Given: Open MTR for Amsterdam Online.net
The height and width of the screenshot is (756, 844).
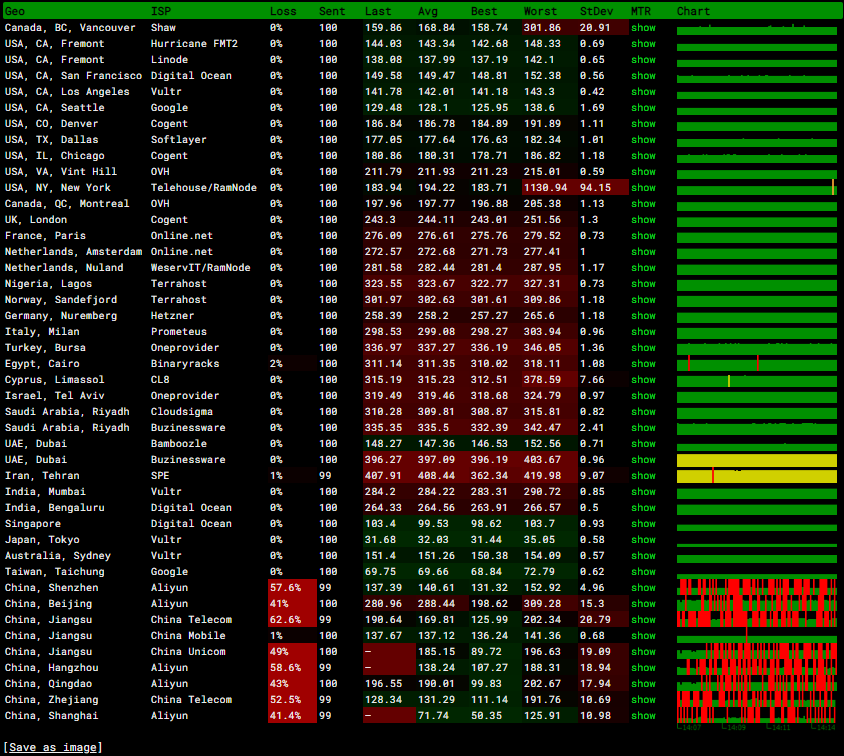Looking at the screenshot, I should tap(643, 252).
